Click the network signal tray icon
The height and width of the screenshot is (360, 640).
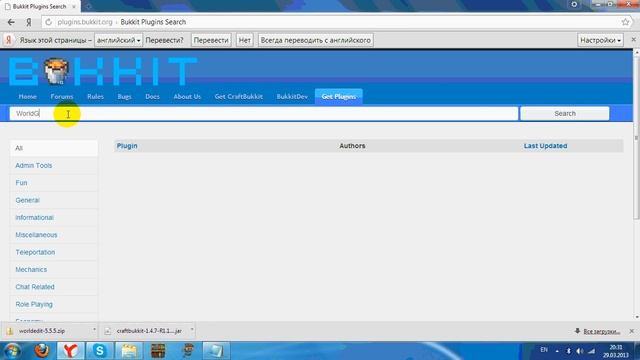(591, 351)
